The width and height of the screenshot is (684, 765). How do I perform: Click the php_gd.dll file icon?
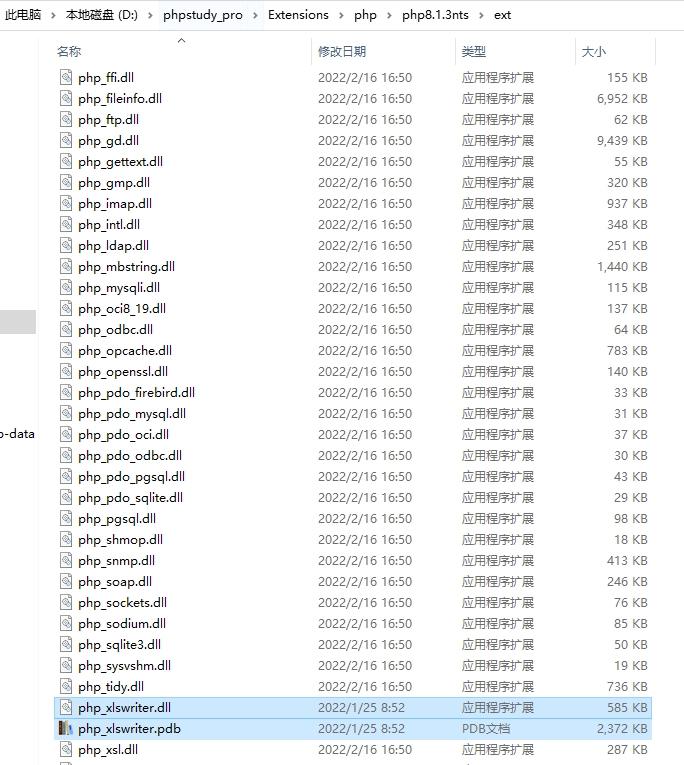tap(66, 140)
